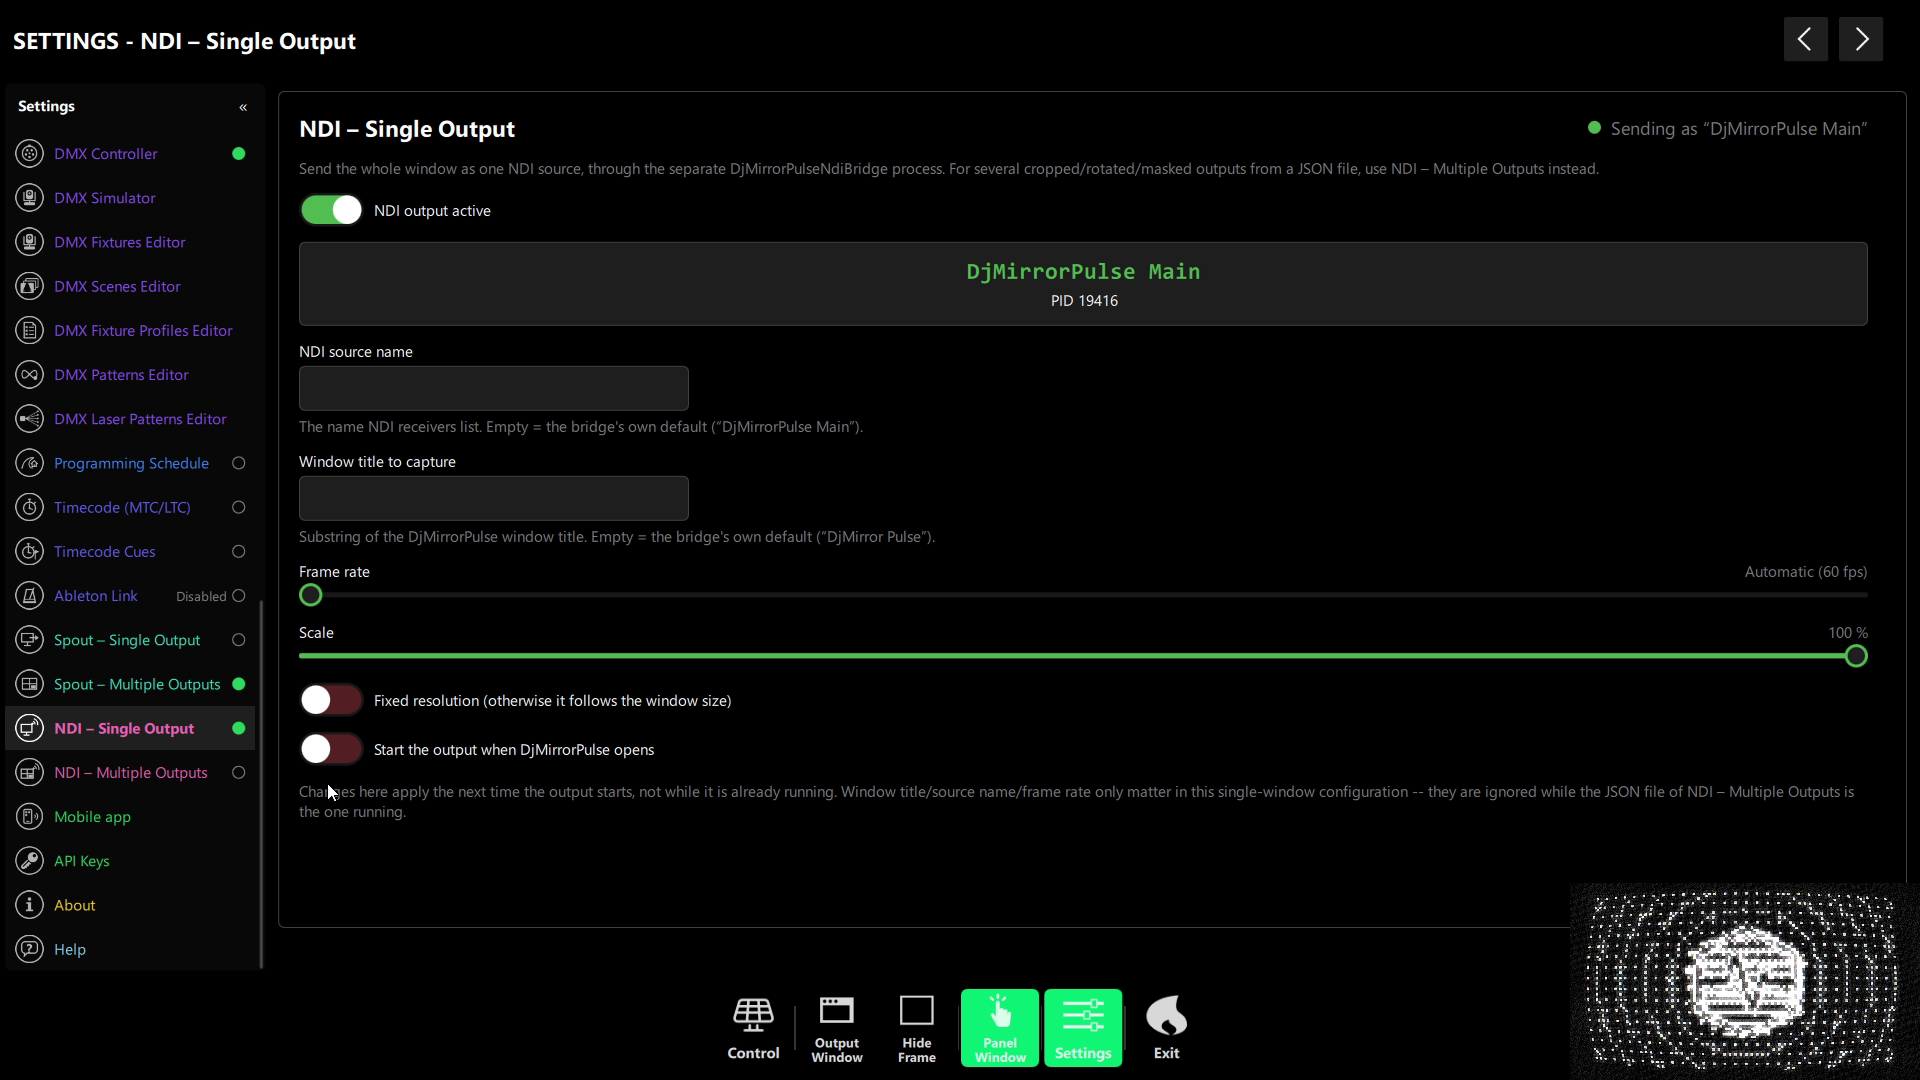Select NDI – Multiple Outputs menu entry
Image resolution: width=1920 pixels, height=1080 pixels.
click(130, 772)
